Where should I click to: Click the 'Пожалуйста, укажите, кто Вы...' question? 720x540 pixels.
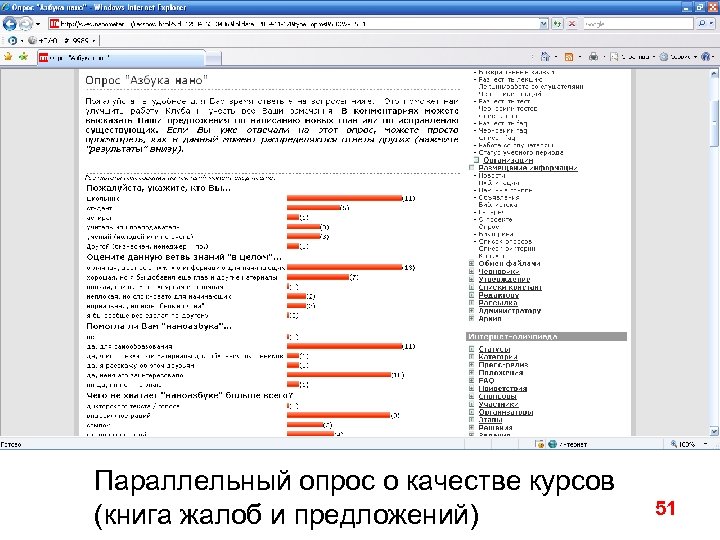pos(158,188)
